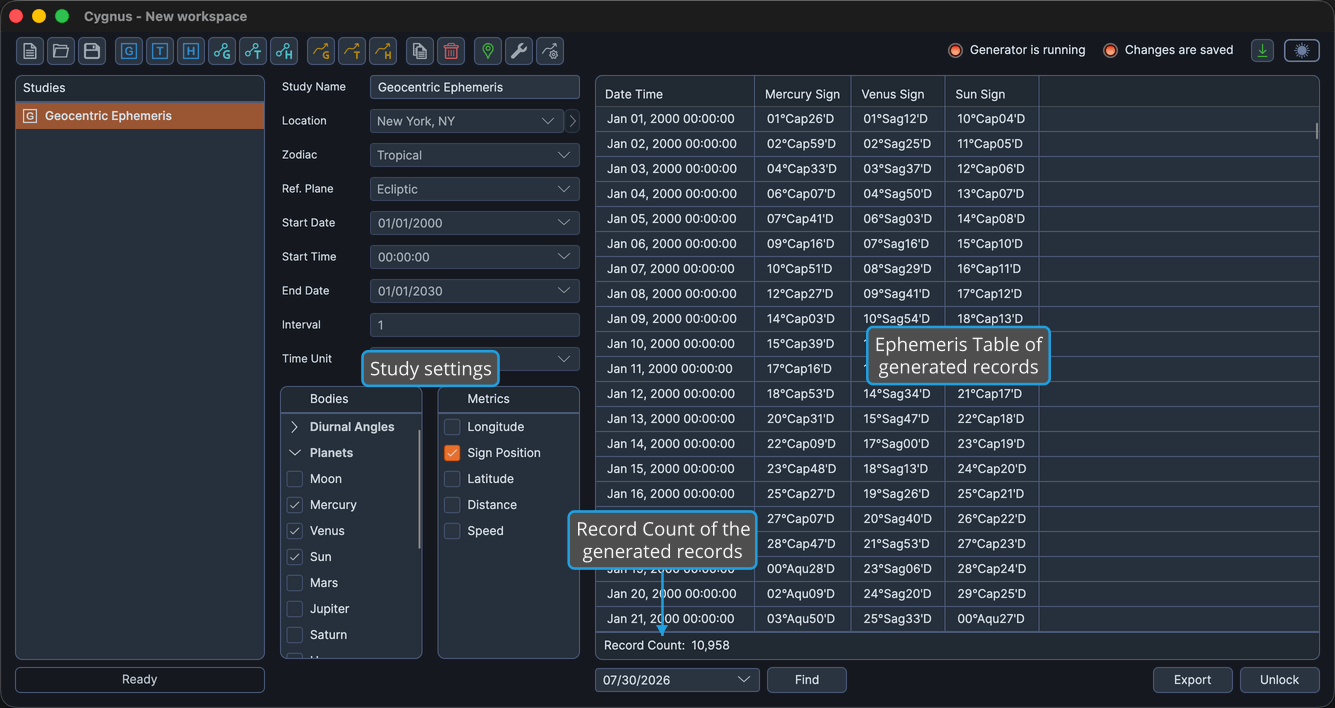The height and width of the screenshot is (708, 1335).
Task: Expand the Diurnal Angles group
Action: tap(295, 427)
